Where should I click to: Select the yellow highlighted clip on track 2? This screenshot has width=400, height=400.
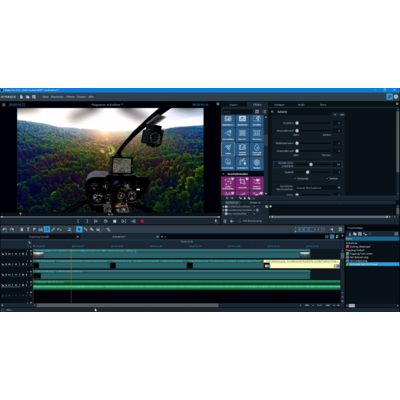pyautogui.click(x=302, y=264)
